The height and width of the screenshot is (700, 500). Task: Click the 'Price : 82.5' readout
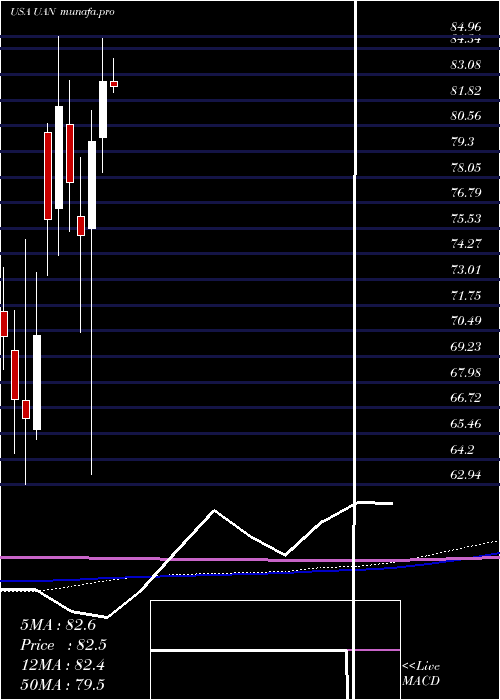[x=63, y=645]
